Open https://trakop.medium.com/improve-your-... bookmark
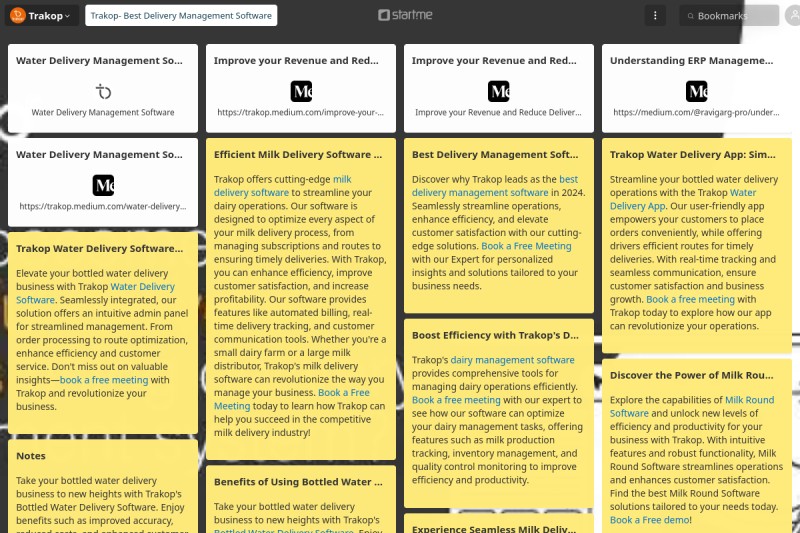Image resolution: width=800 pixels, height=533 pixels. tap(301, 112)
